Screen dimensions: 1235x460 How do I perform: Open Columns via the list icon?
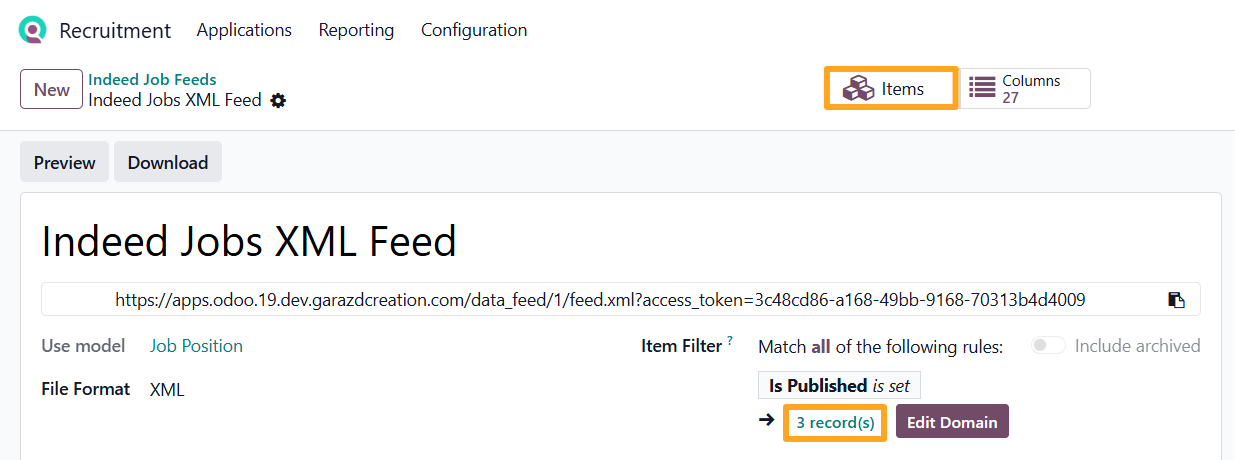tap(983, 88)
